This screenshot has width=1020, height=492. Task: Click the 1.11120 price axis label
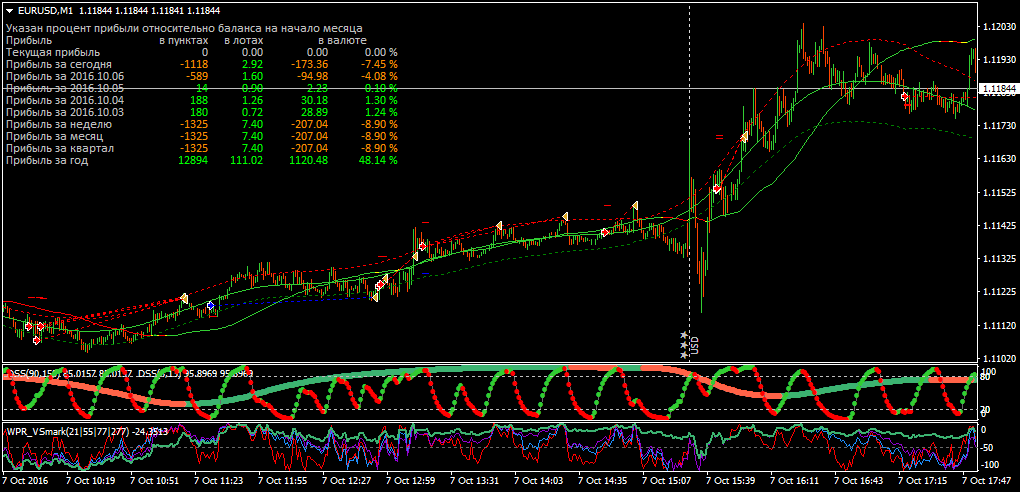pos(997,325)
